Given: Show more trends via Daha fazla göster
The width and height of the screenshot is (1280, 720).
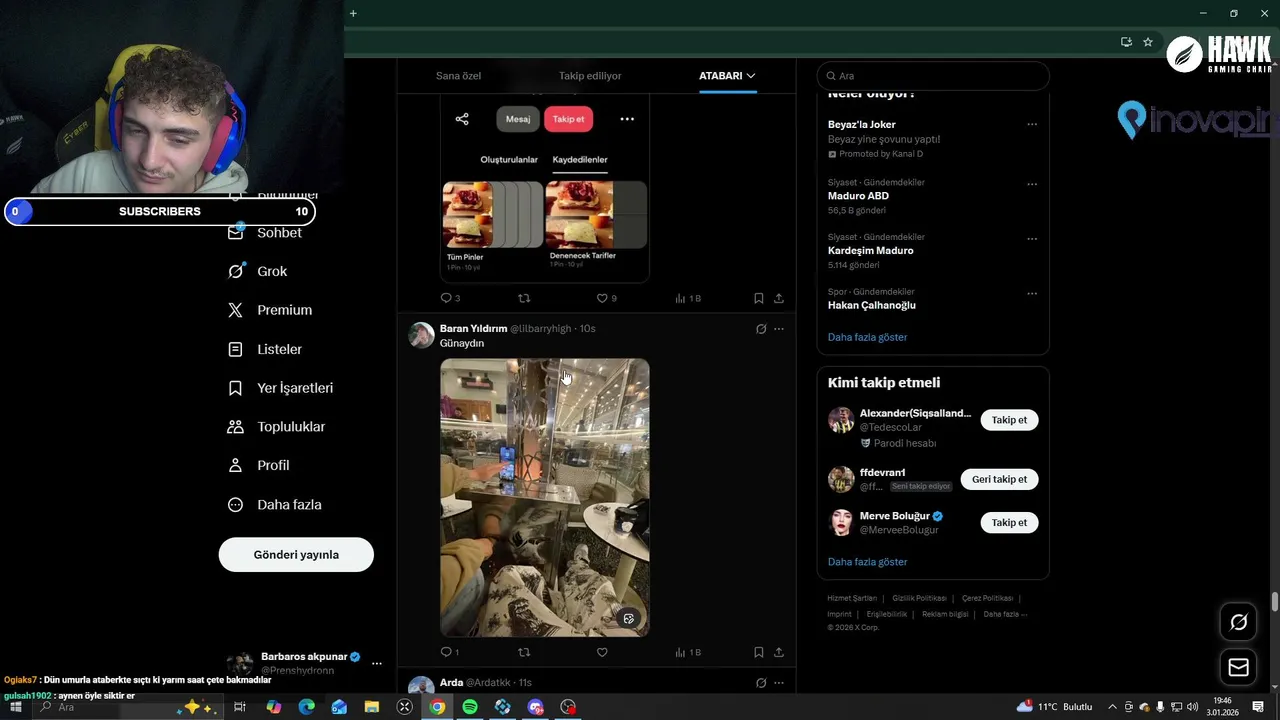Looking at the screenshot, I should [867, 337].
